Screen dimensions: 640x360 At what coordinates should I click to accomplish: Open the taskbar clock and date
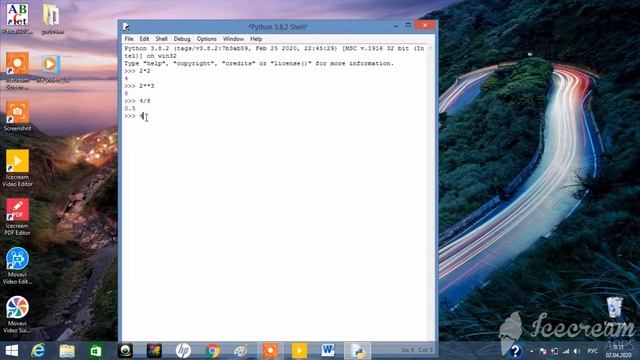619,351
